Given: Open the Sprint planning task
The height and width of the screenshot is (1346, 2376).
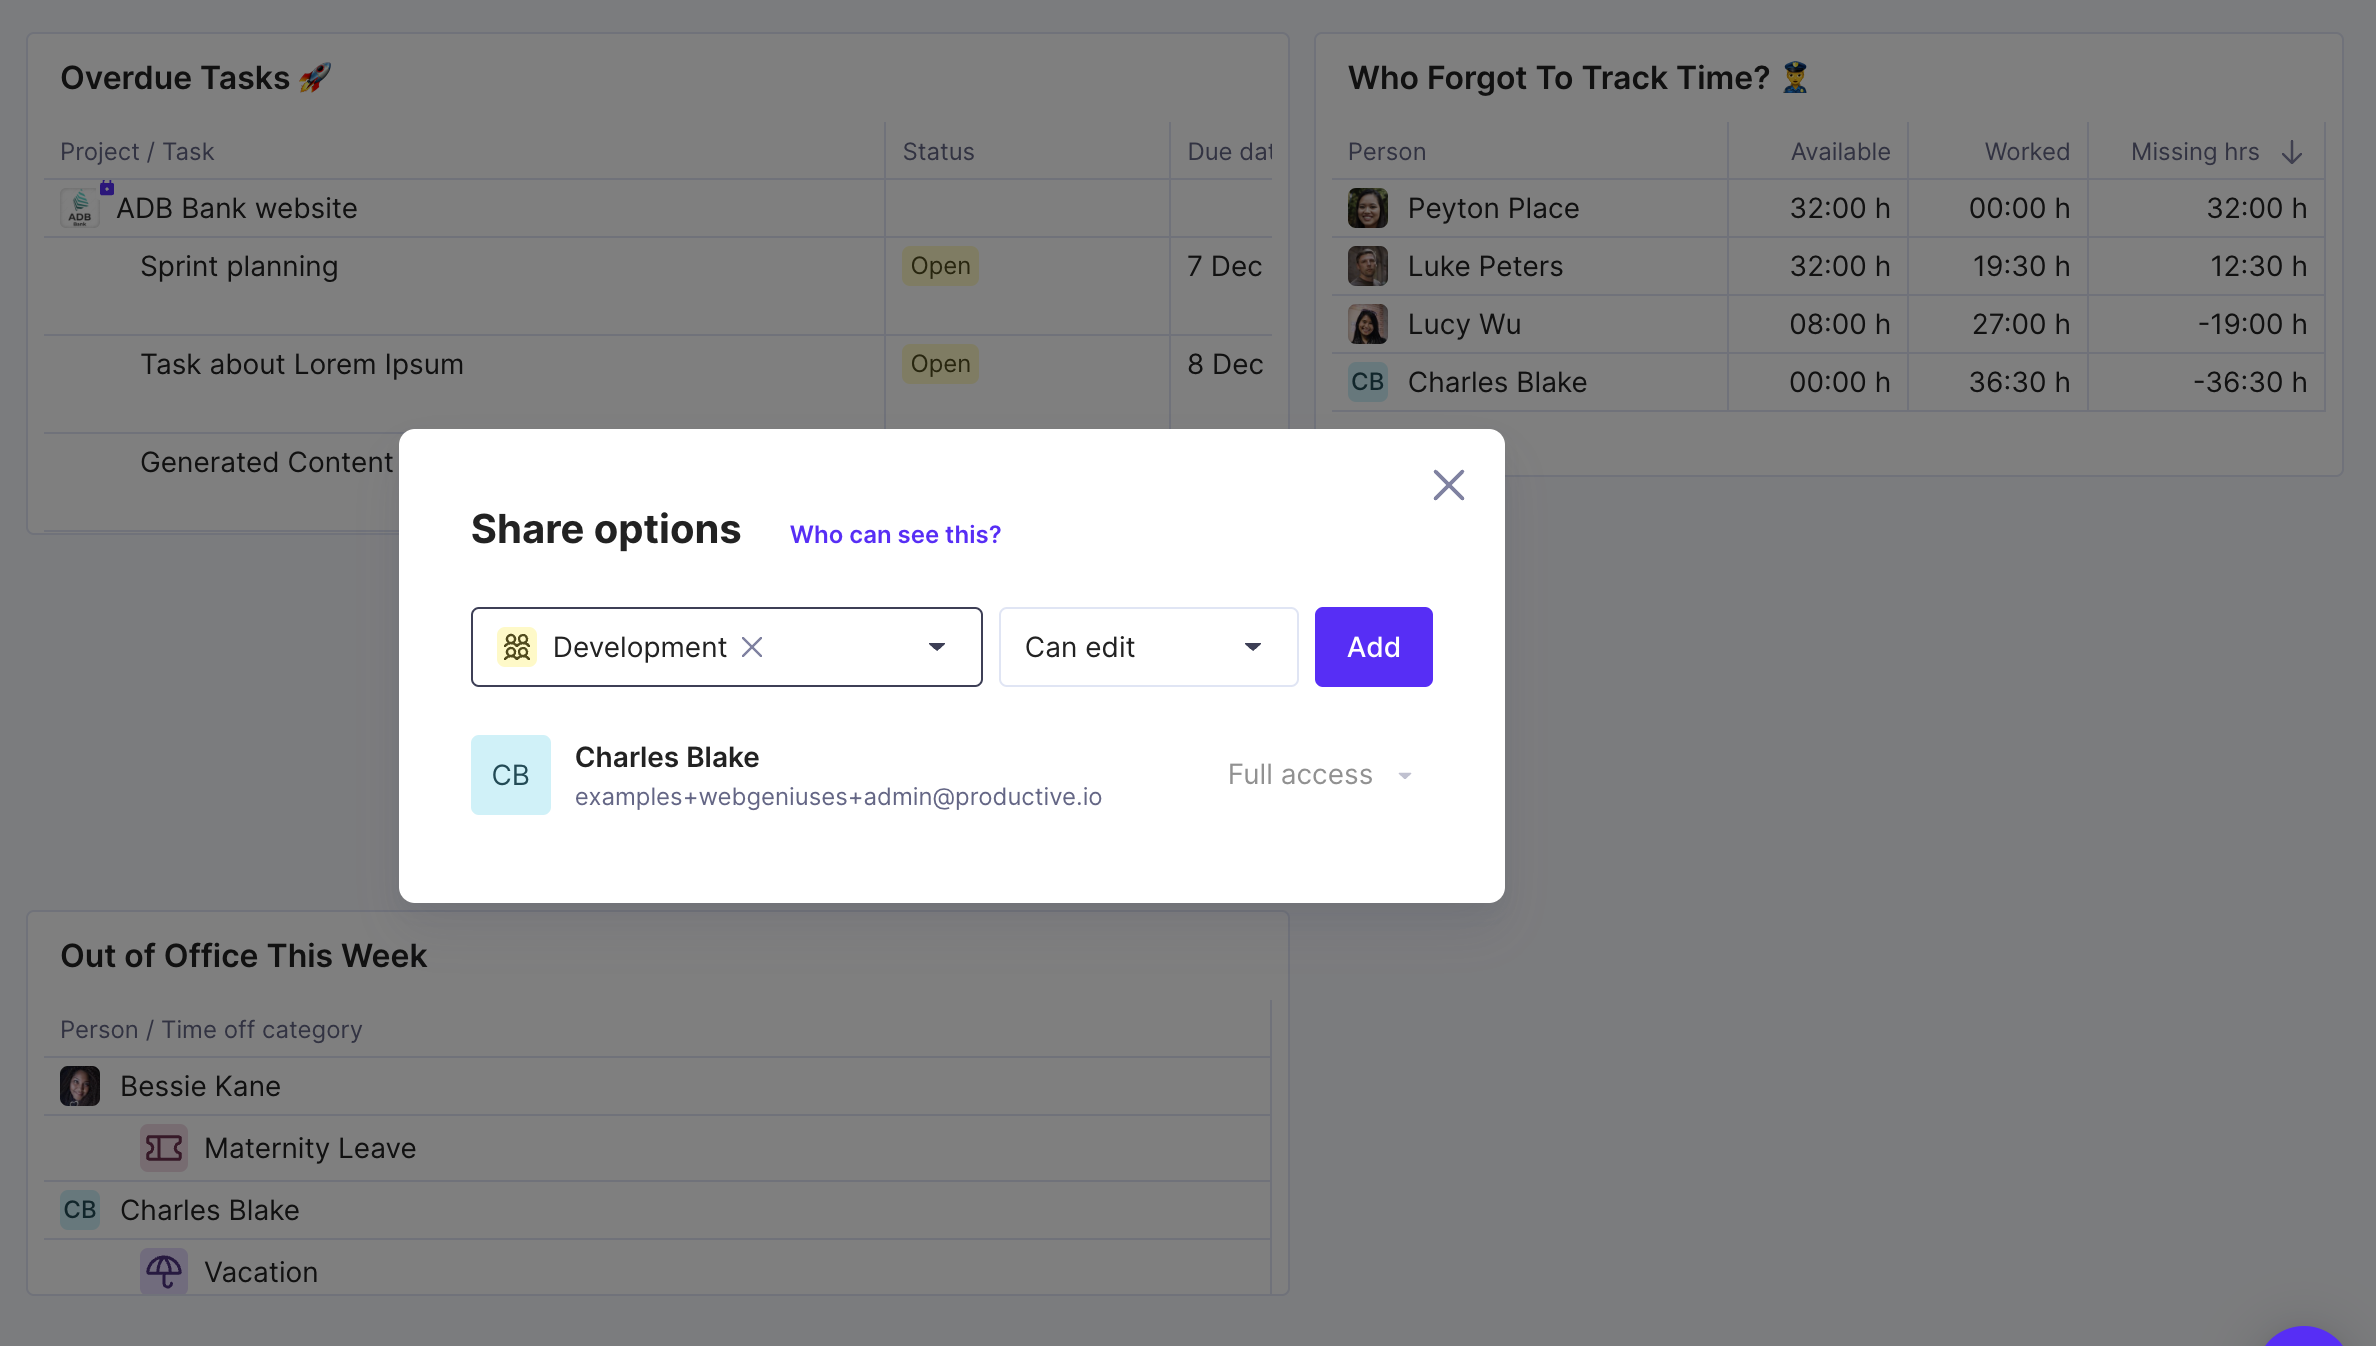Looking at the screenshot, I should pyautogui.click(x=239, y=266).
